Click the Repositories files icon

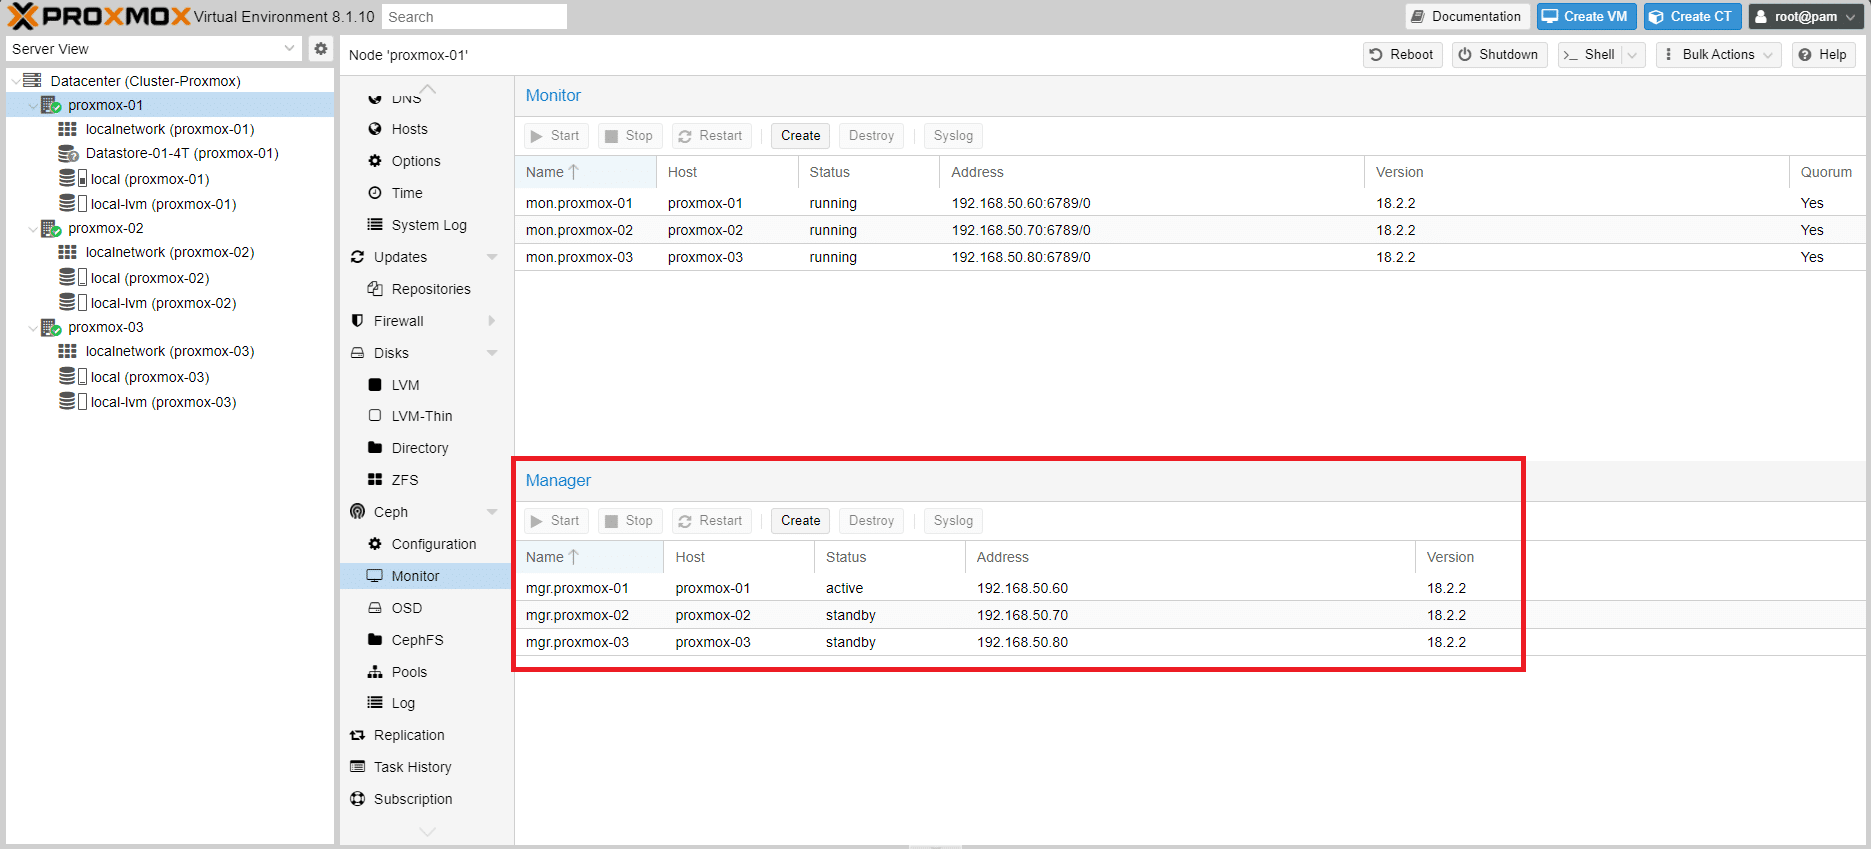click(x=375, y=289)
